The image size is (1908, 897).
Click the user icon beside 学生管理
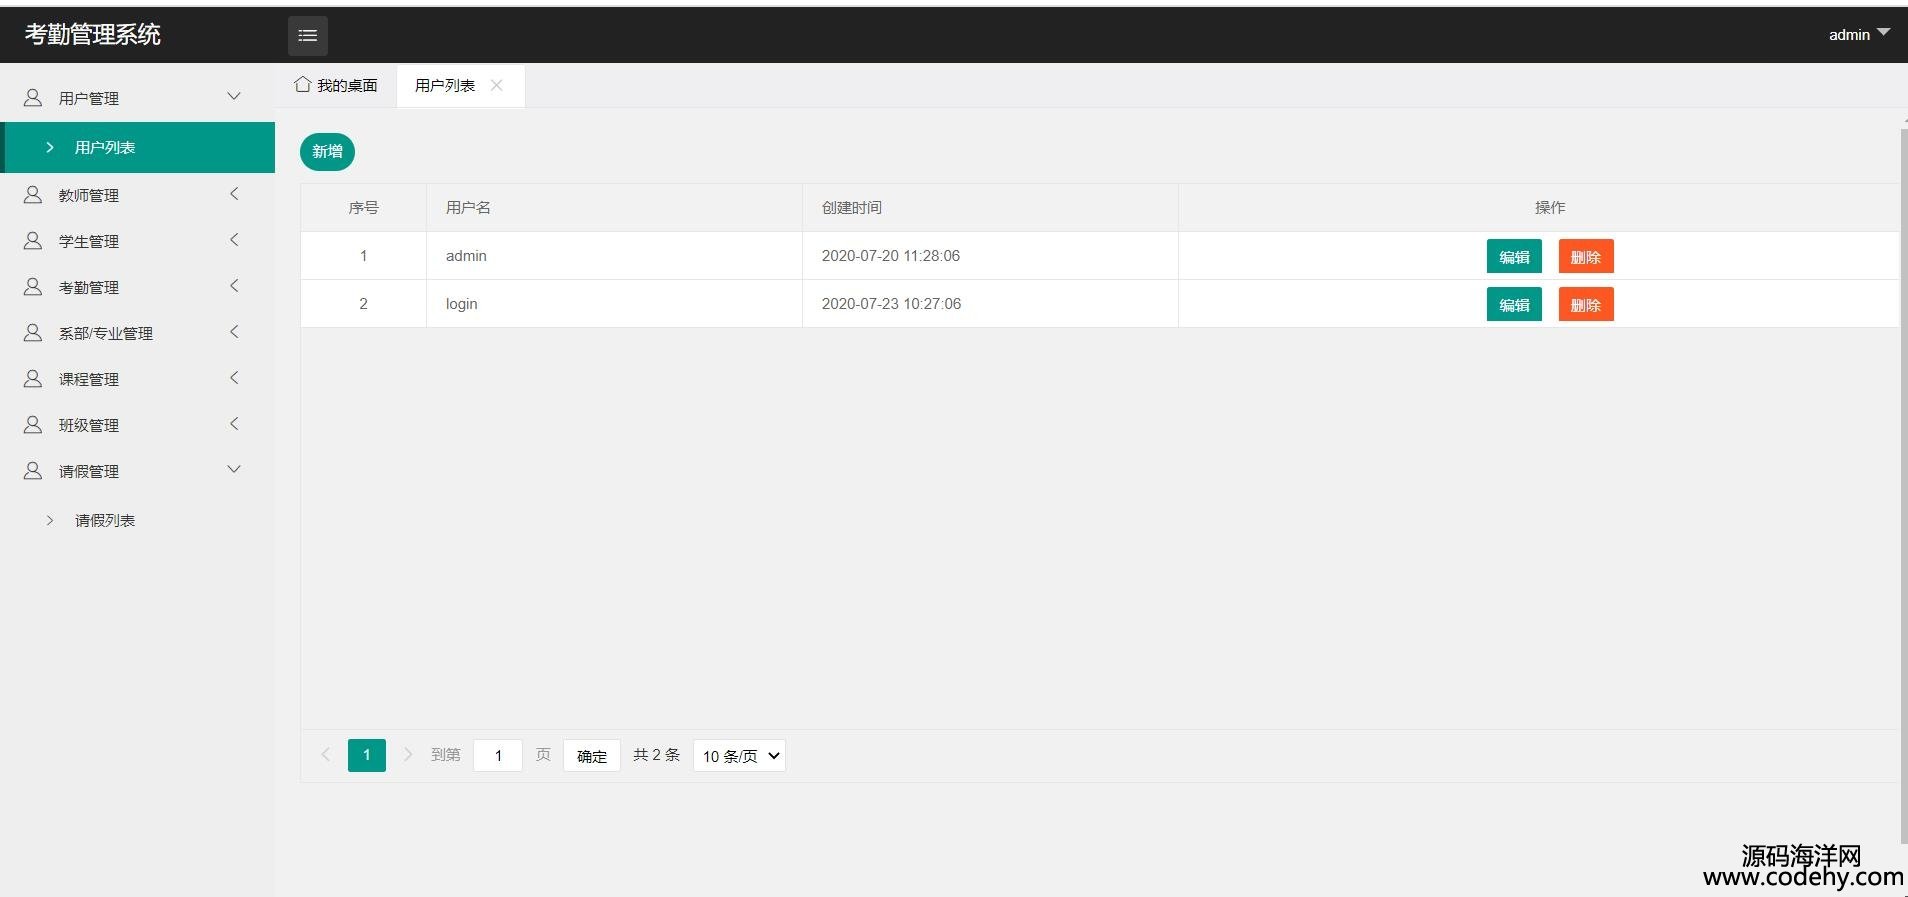(x=33, y=240)
